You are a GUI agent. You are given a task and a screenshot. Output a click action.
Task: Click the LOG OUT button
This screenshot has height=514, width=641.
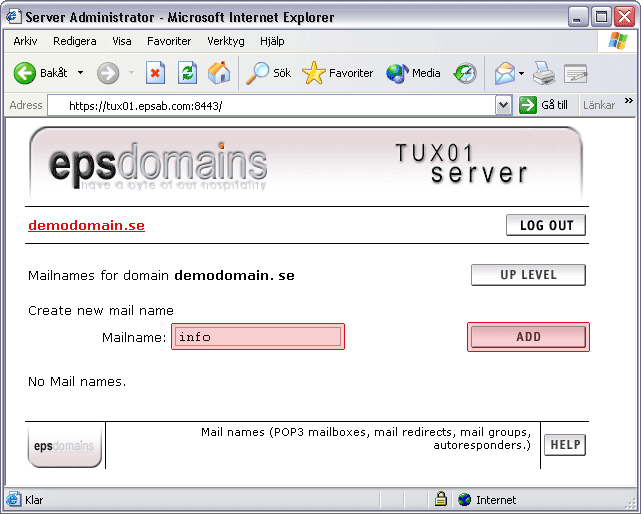tap(546, 225)
